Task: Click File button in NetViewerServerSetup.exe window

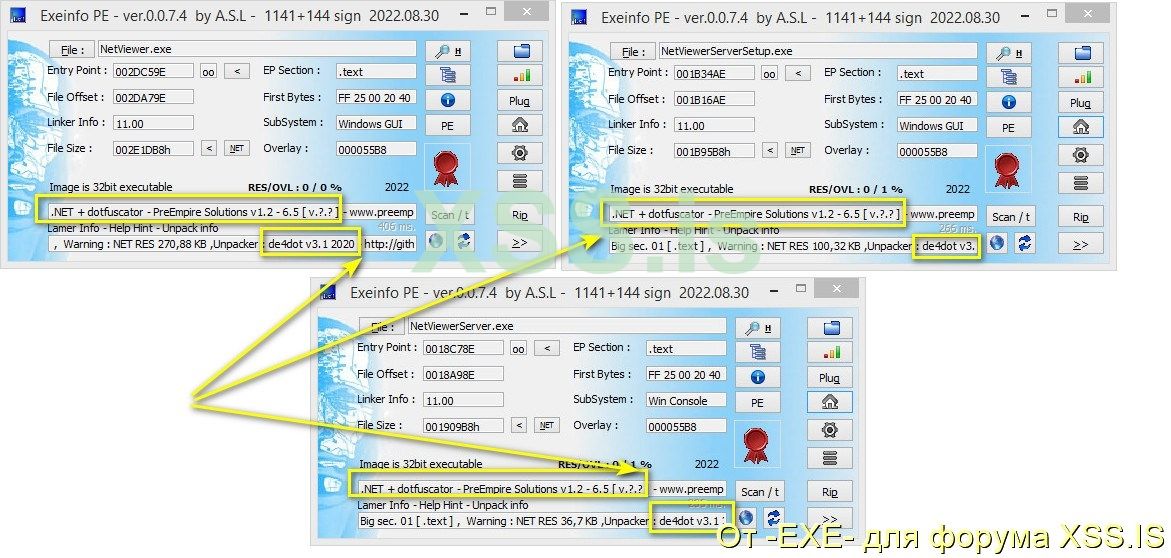Action: (633, 52)
